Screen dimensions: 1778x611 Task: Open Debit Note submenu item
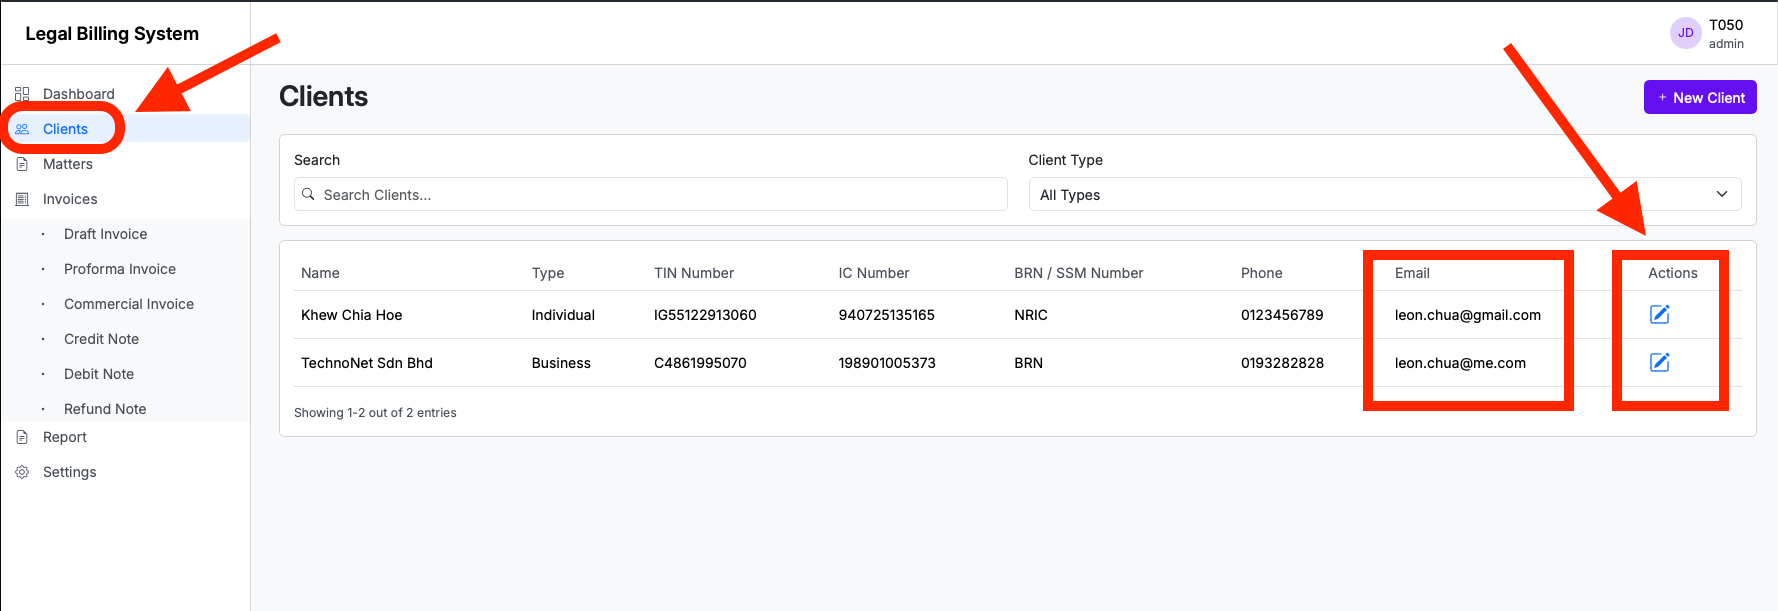click(99, 374)
